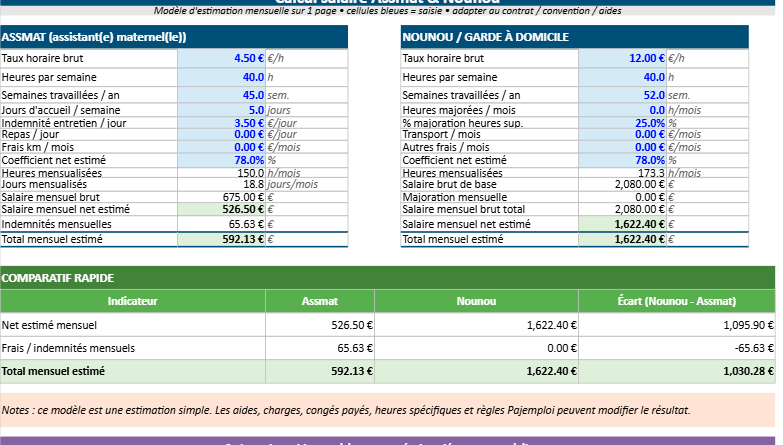The height and width of the screenshot is (445, 783).
Task: Click Assmat Salaire mensuel brut 675.00 €
Action: (x=221, y=197)
